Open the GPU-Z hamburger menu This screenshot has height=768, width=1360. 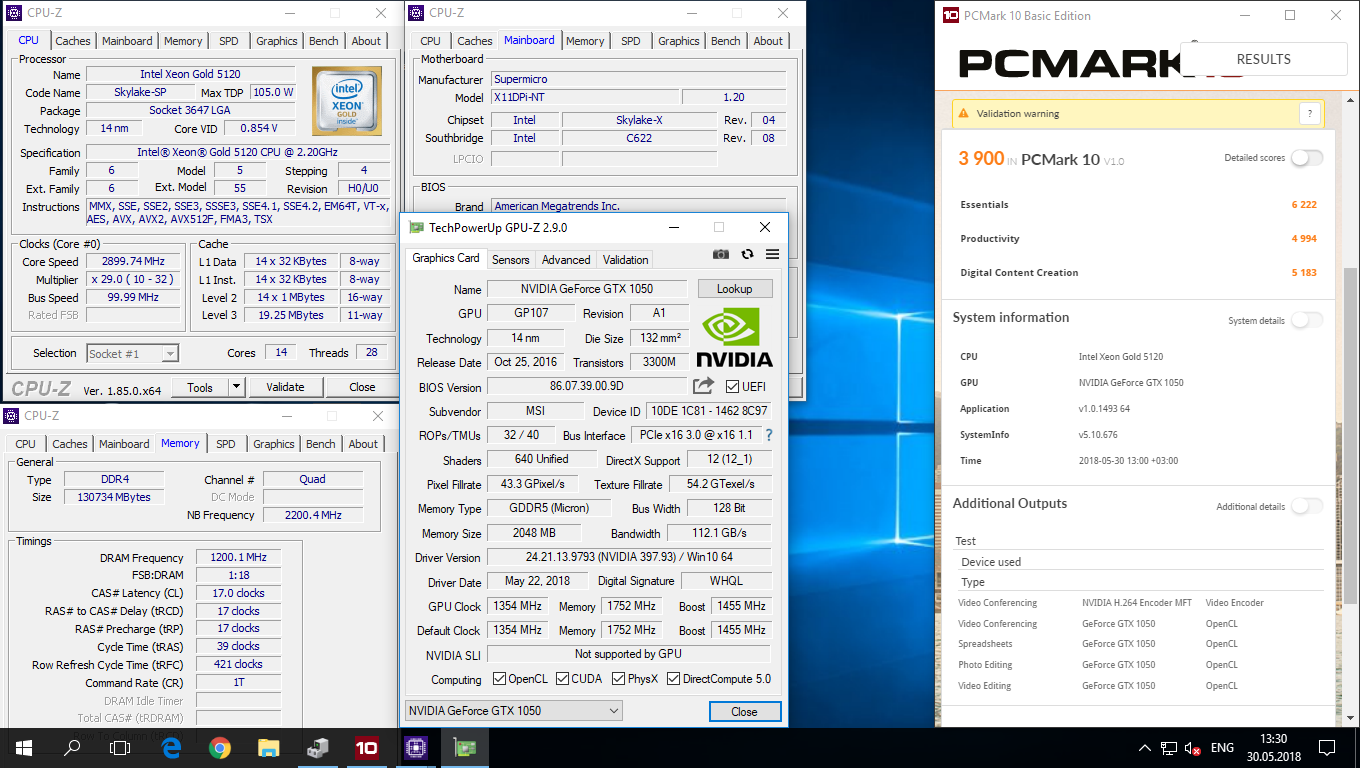click(x=772, y=255)
